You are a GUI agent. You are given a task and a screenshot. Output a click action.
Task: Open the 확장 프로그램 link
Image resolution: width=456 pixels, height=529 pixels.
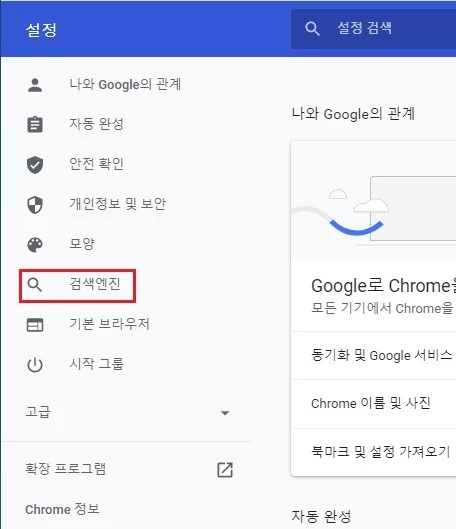(x=66, y=469)
